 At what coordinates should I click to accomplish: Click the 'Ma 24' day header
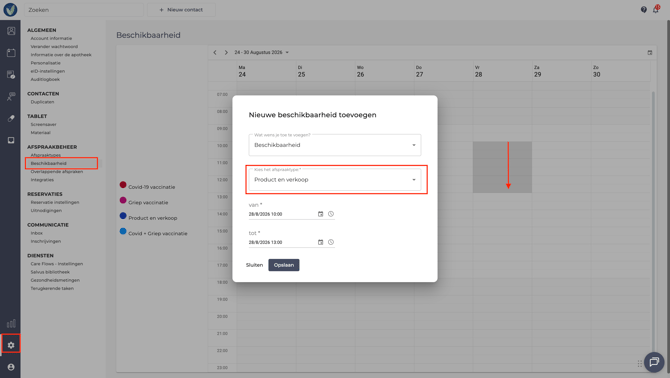[242, 71]
